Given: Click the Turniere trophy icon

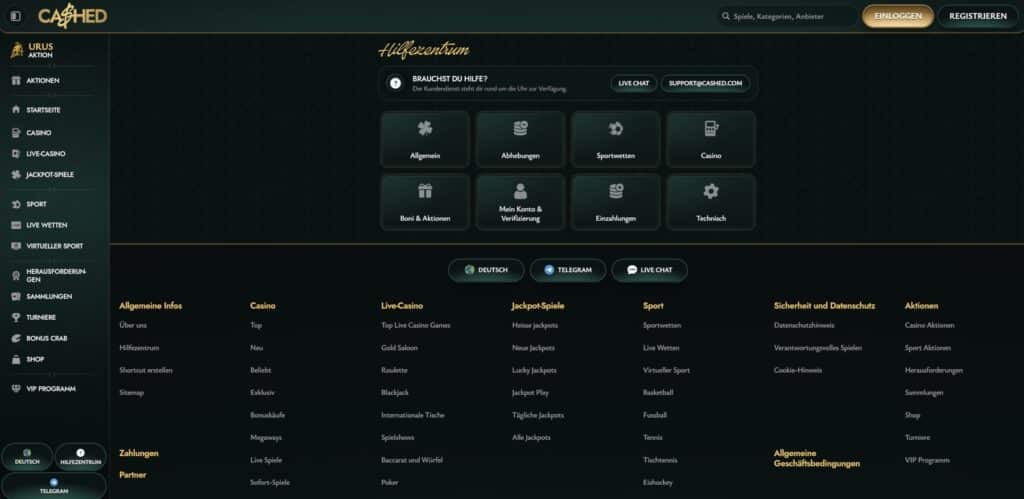Looking at the screenshot, I should point(16,317).
